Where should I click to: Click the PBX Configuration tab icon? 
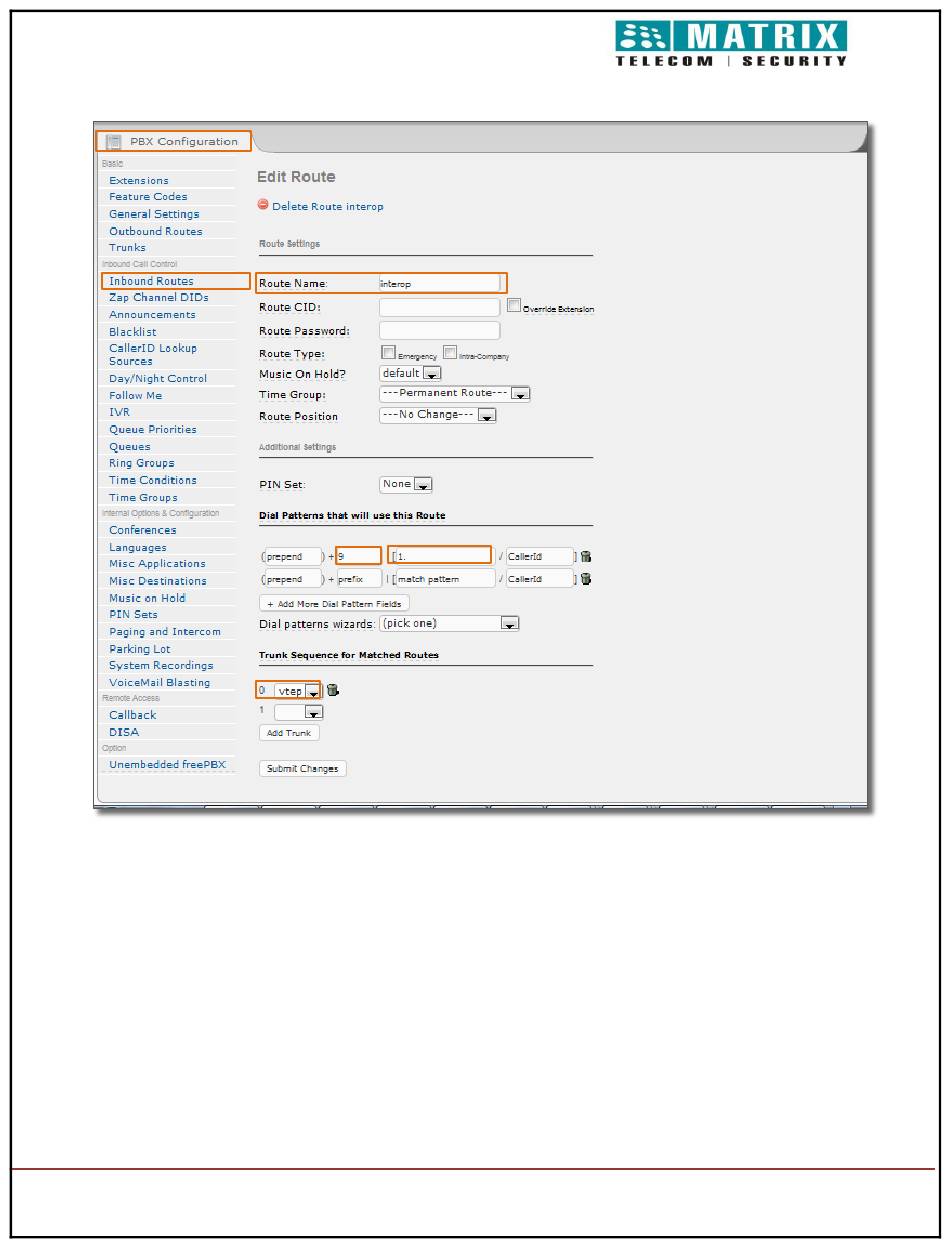(x=114, y=142)
